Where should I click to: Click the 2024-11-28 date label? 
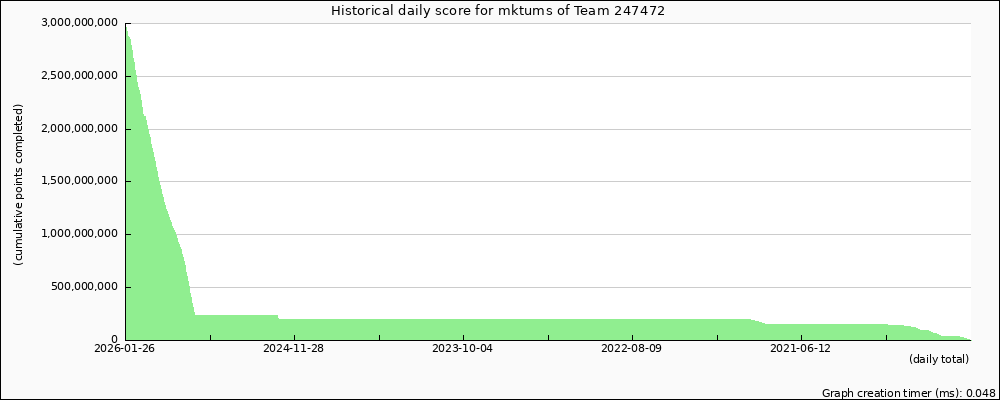(x=294, y=349)
